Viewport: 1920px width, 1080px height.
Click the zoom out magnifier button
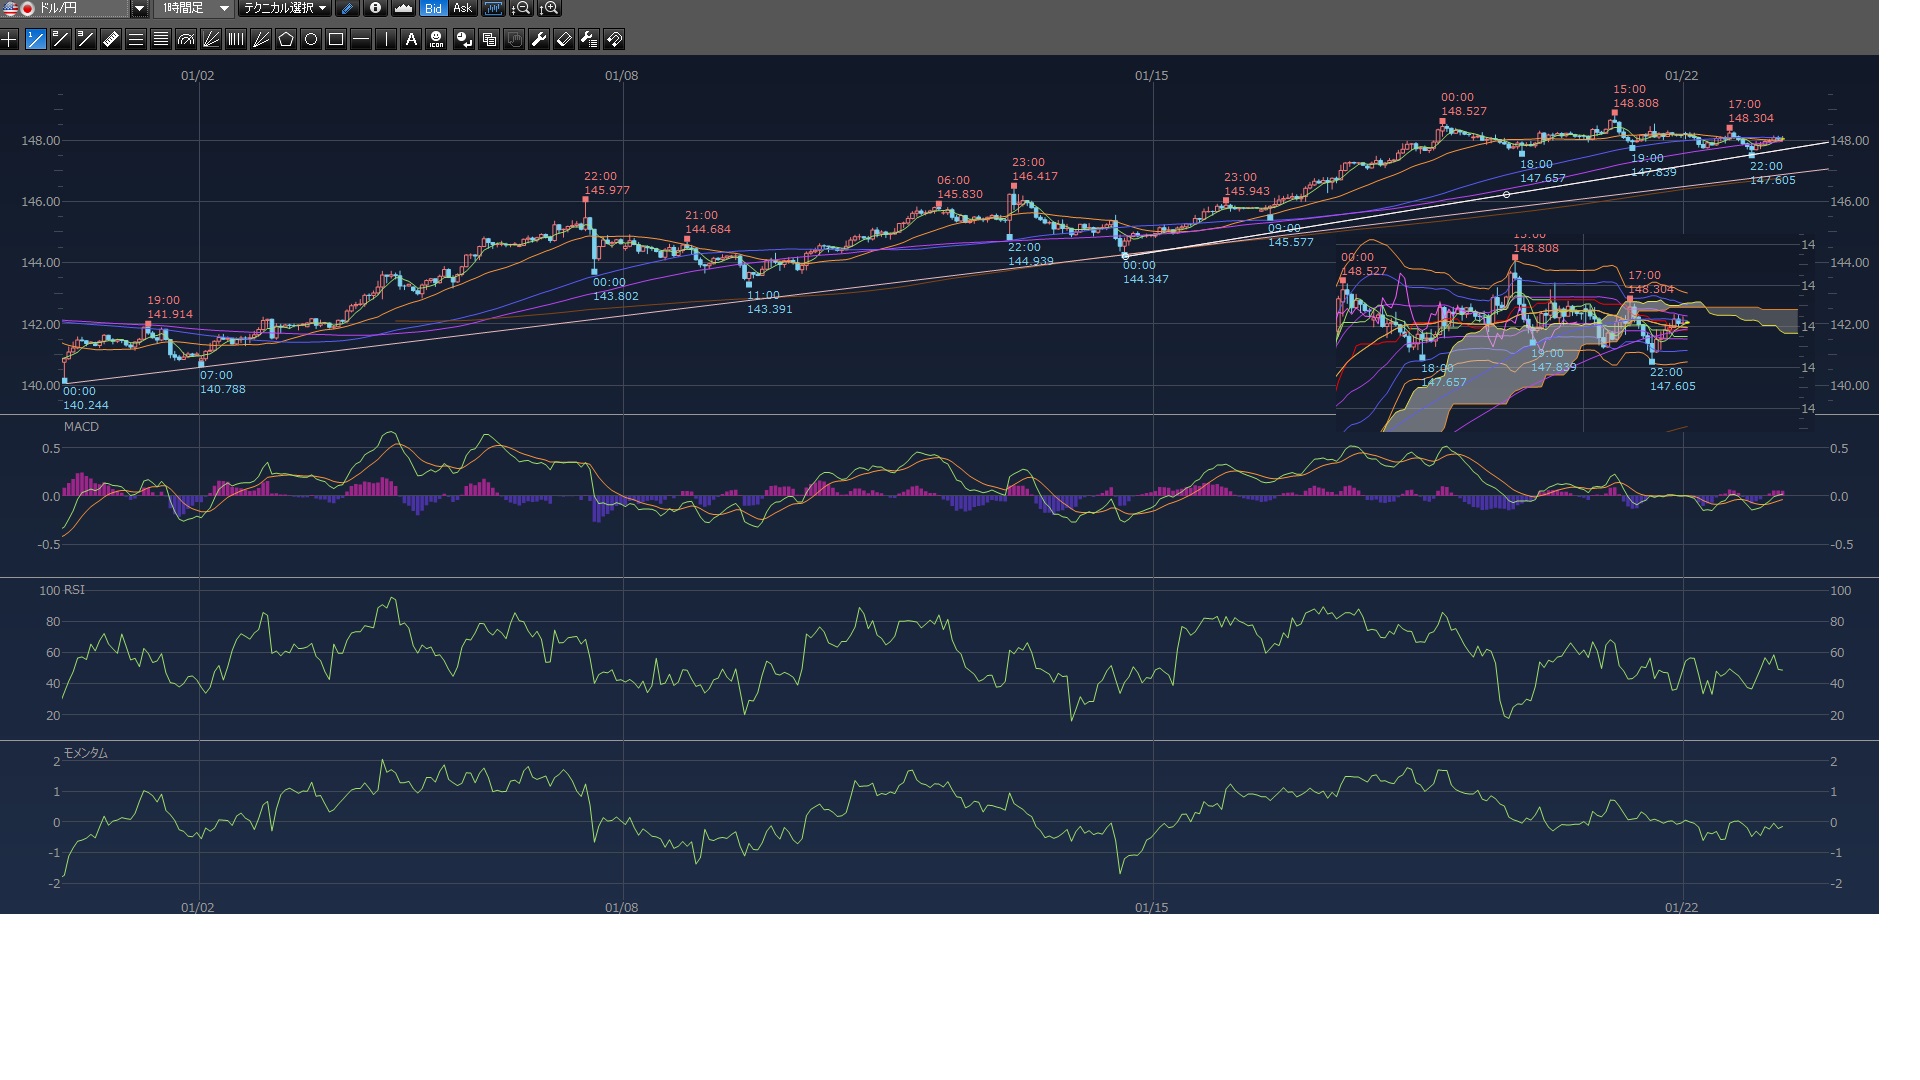coord(521,9)
